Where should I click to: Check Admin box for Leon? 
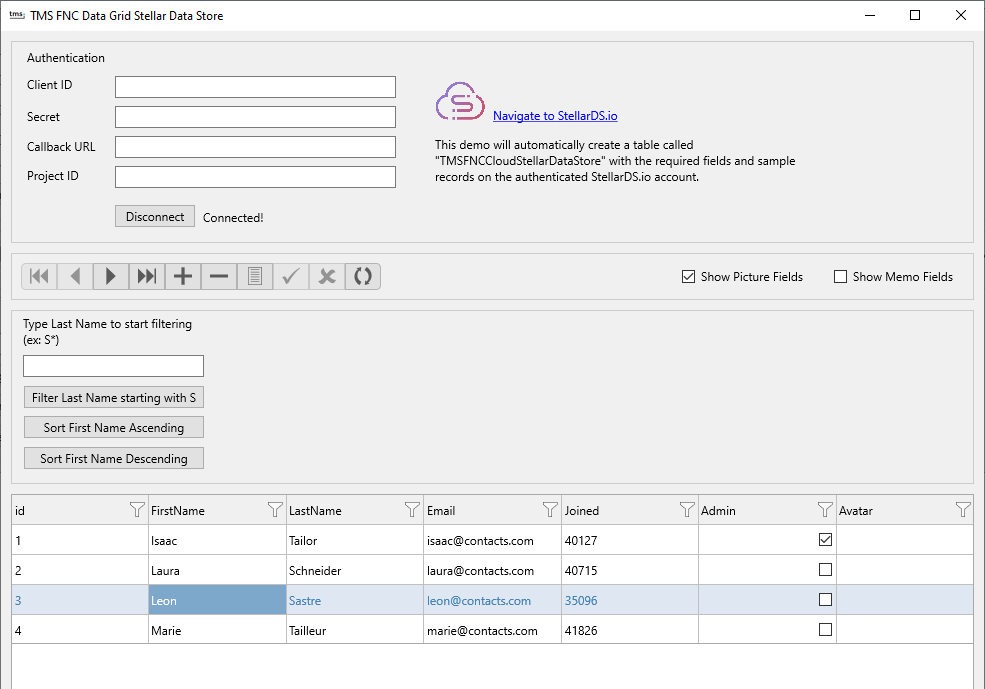coord(825,600)
